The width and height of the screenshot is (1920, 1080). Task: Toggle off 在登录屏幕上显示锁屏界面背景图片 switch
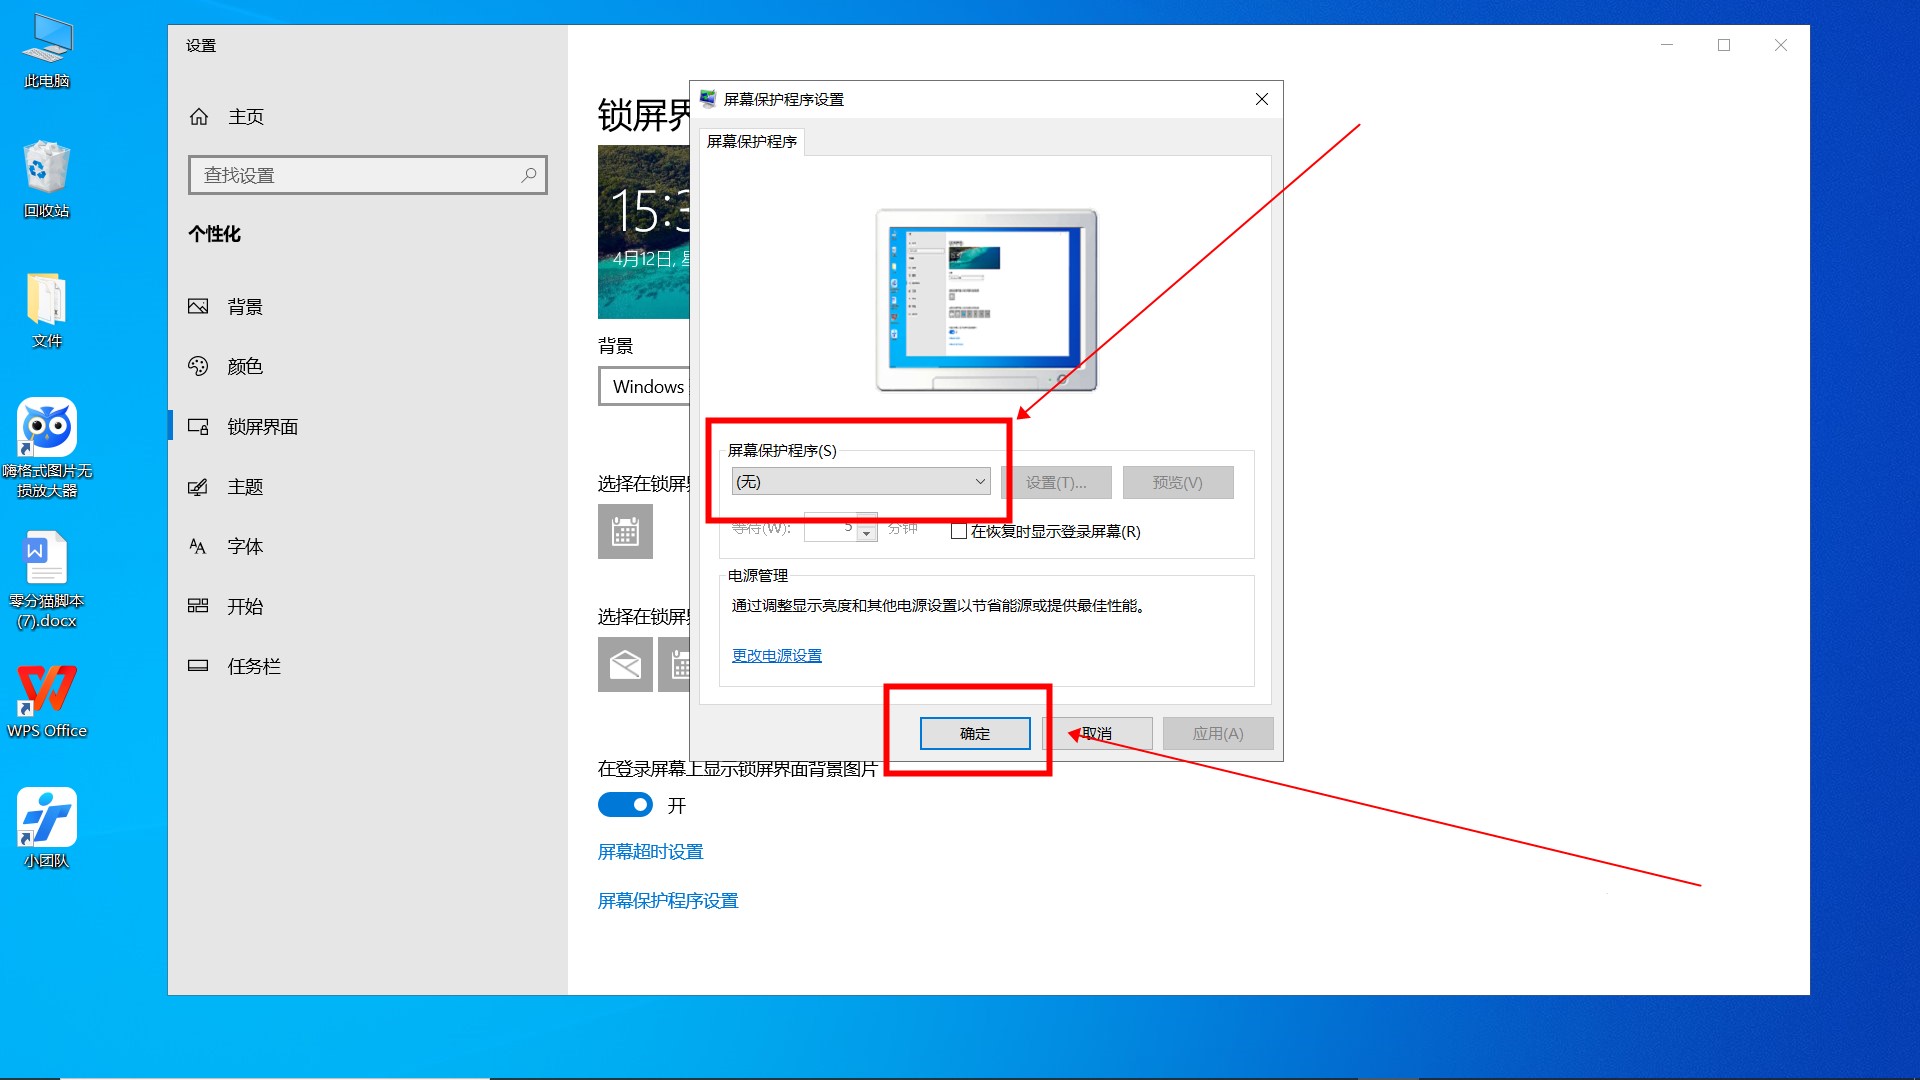[625, 804]
